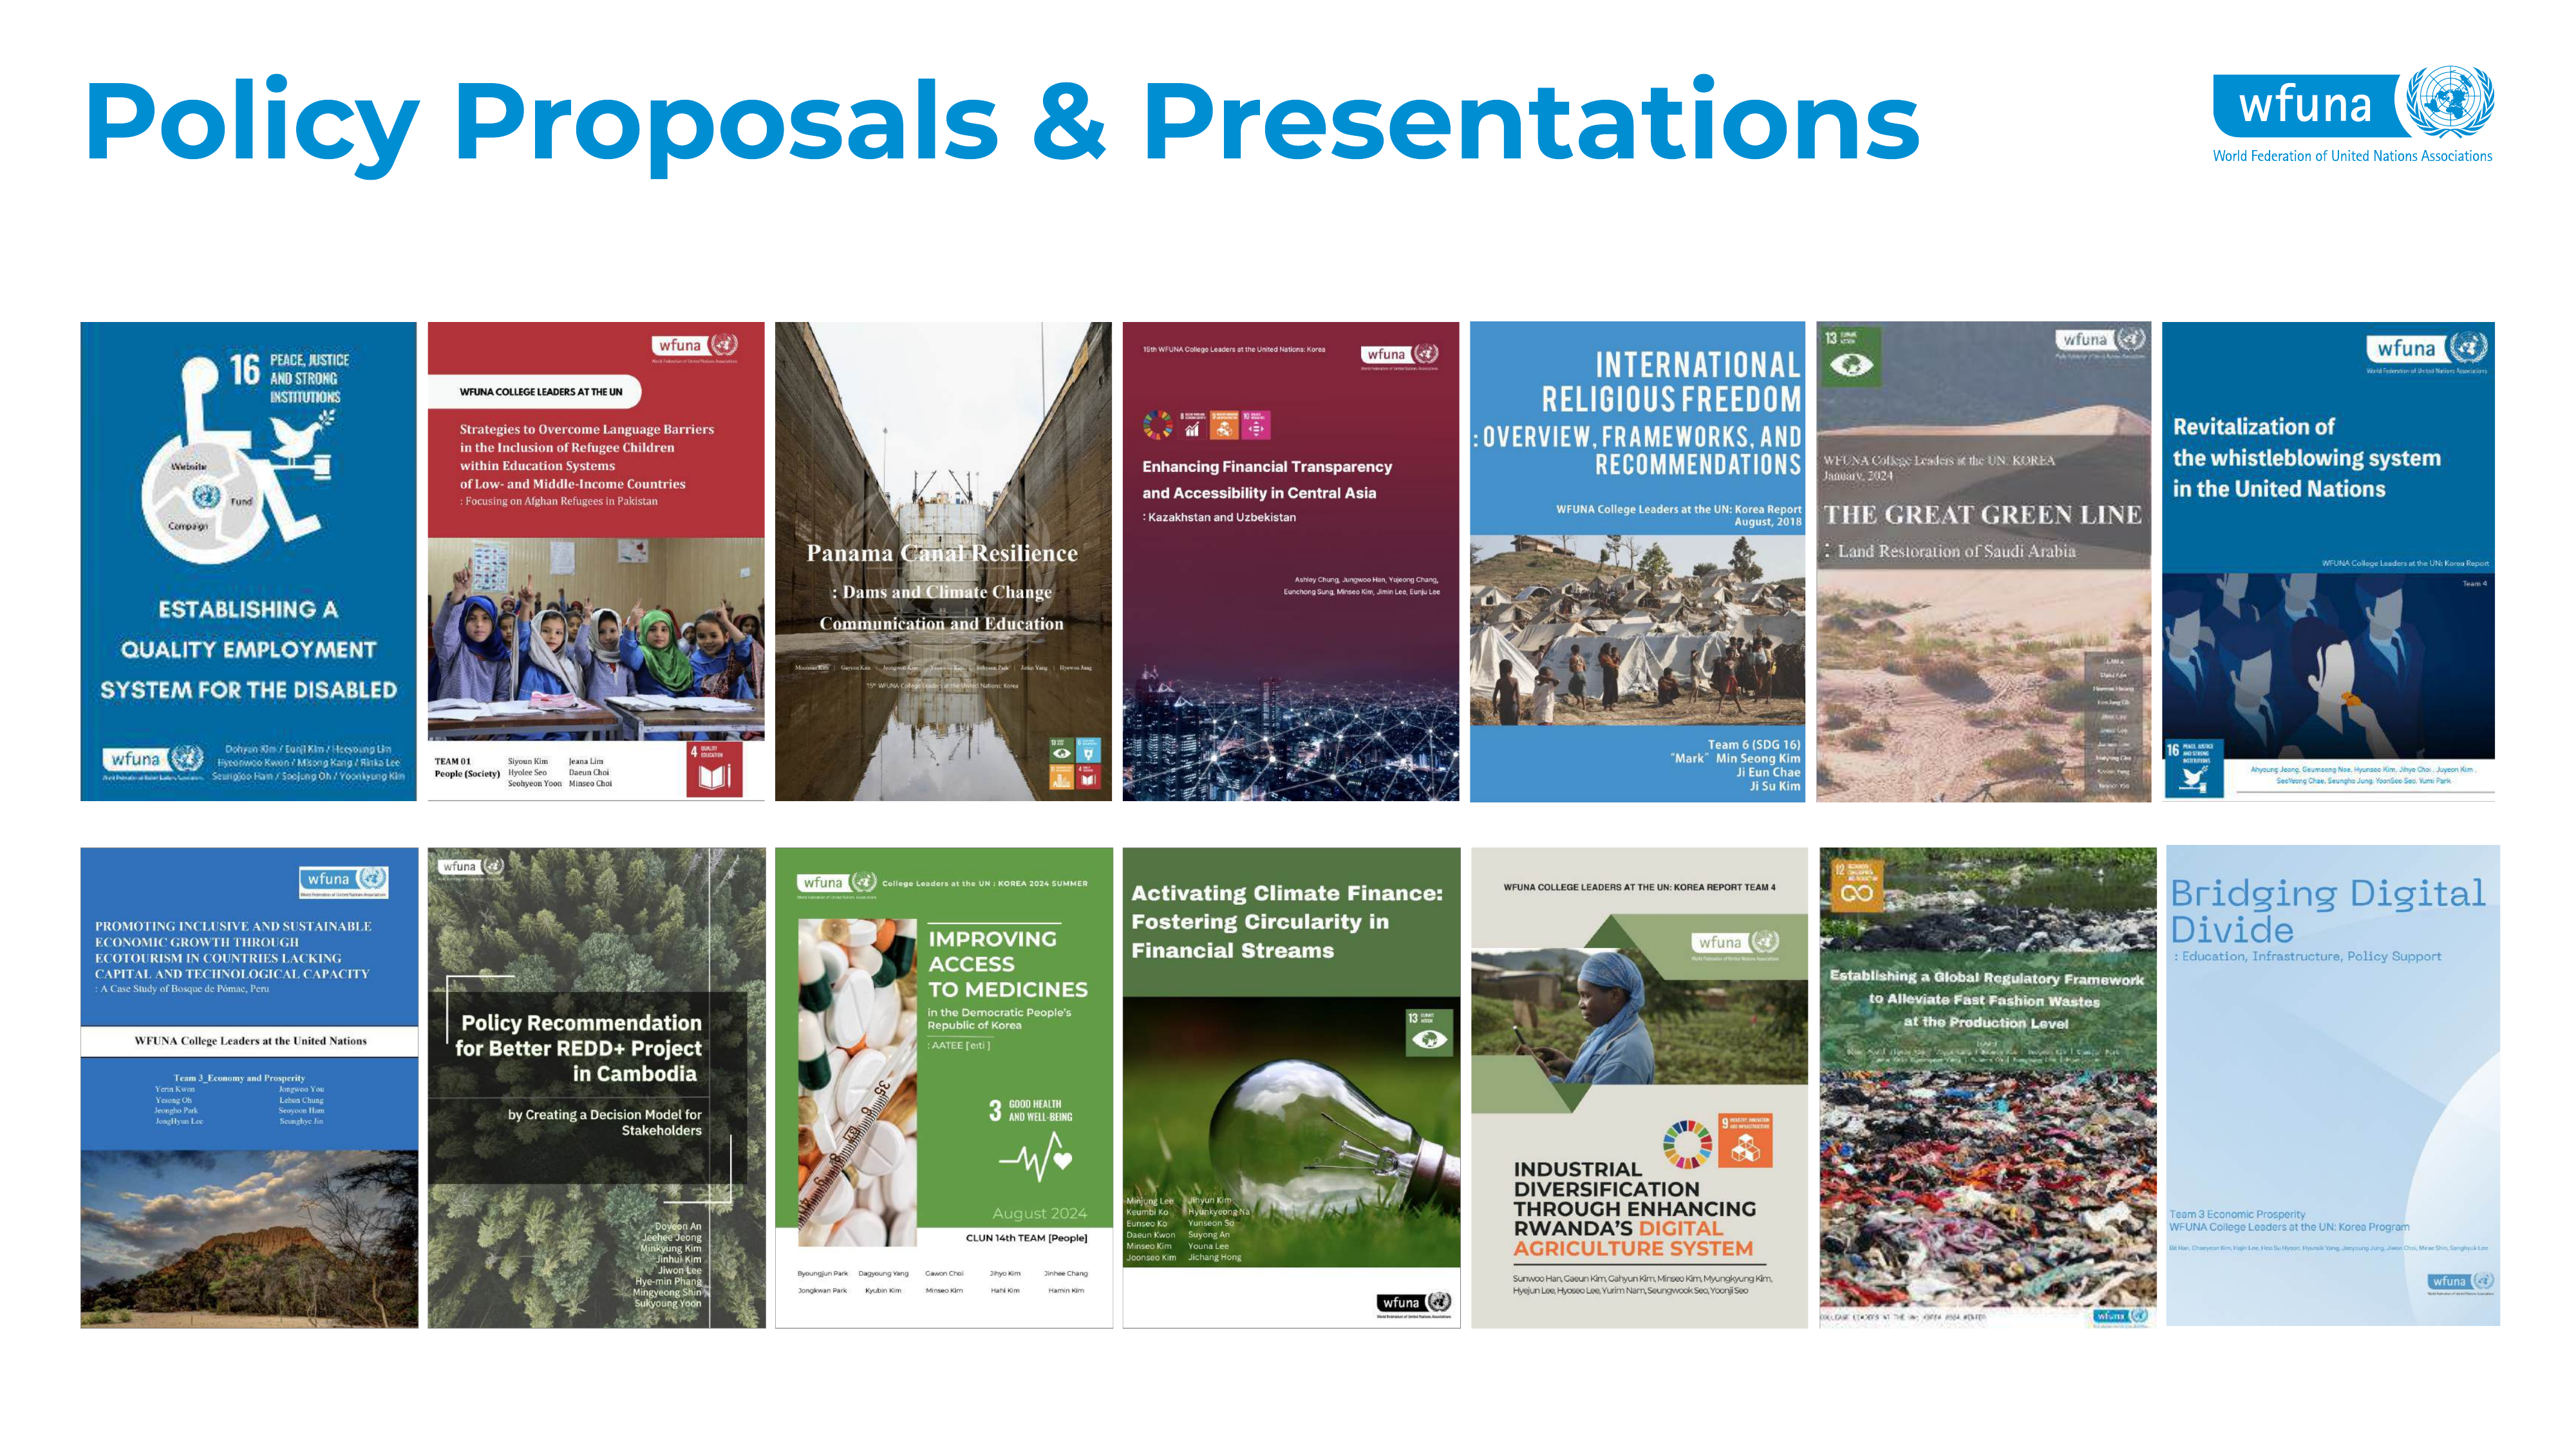Open the International Religious Freedom report cover
Image resolution: width=2576 pixels, height=1449 pixels.
pos(1637,560)
